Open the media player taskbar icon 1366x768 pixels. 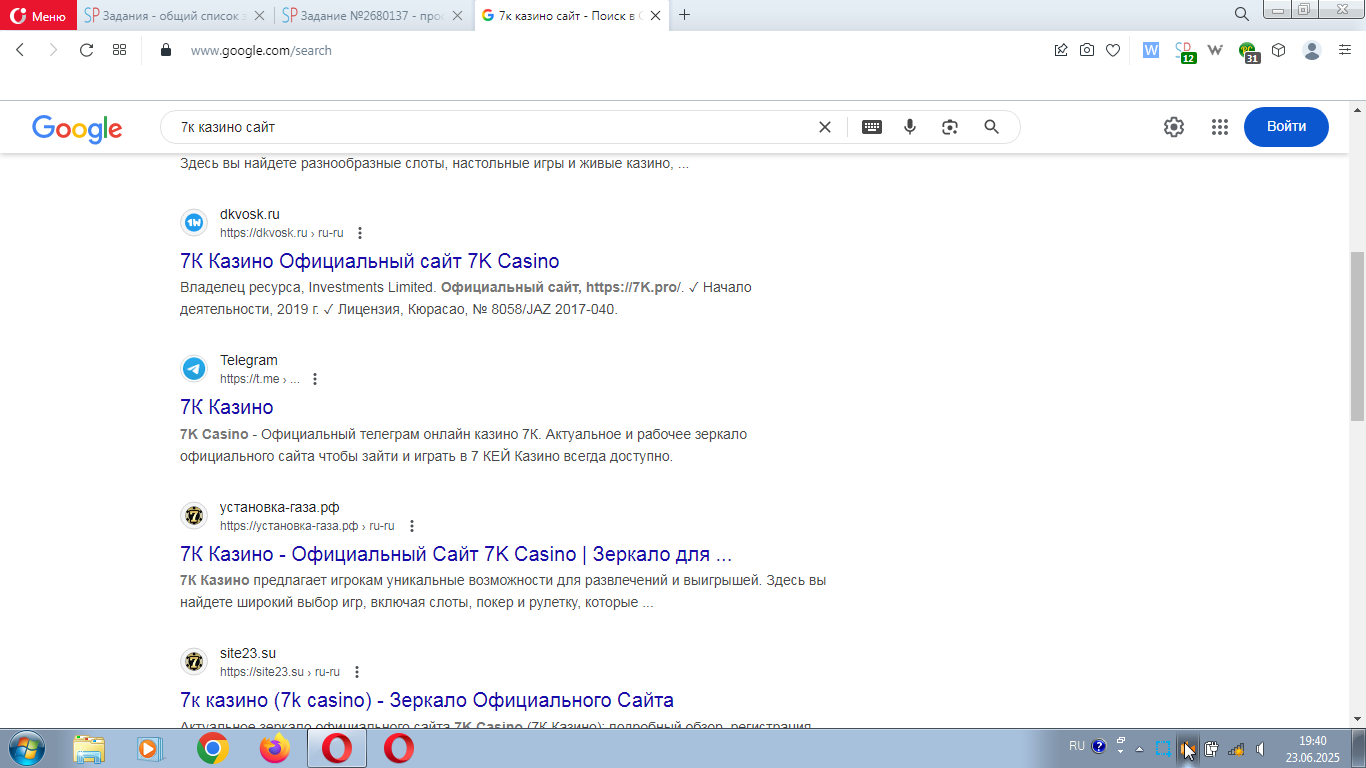pyautogui.click(x=149, y=748)
